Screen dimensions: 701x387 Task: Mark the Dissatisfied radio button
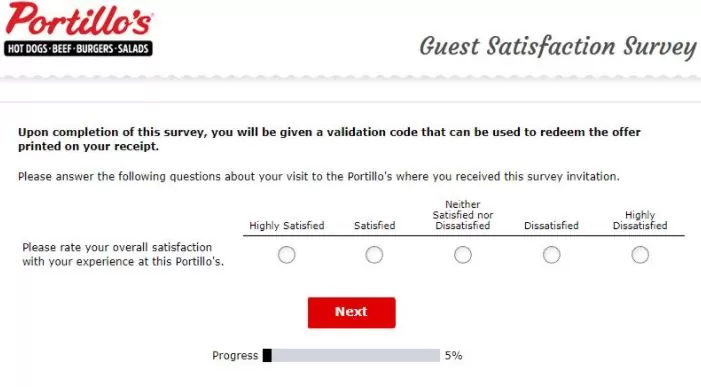coord(551,255)
